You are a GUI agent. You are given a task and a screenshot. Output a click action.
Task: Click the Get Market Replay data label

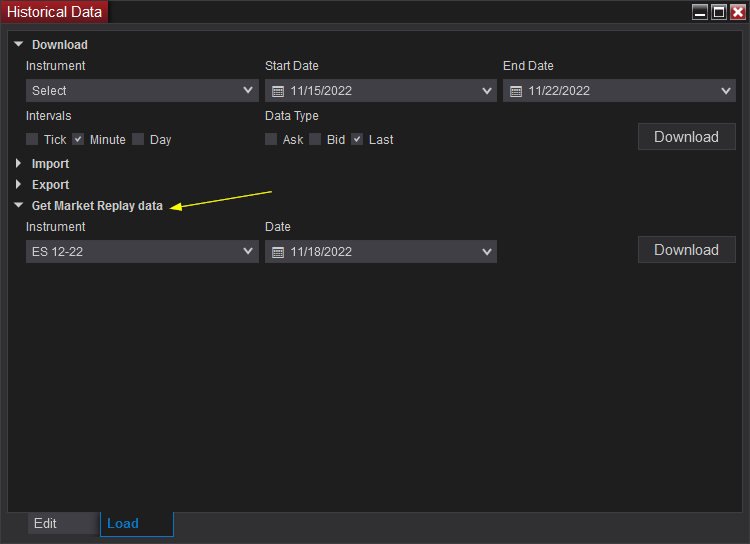[x=97, y=206]
